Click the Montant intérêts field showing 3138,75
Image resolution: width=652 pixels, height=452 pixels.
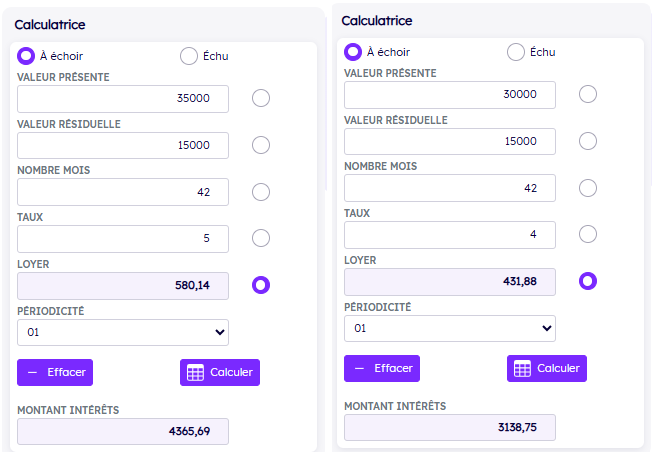point(449,427)
